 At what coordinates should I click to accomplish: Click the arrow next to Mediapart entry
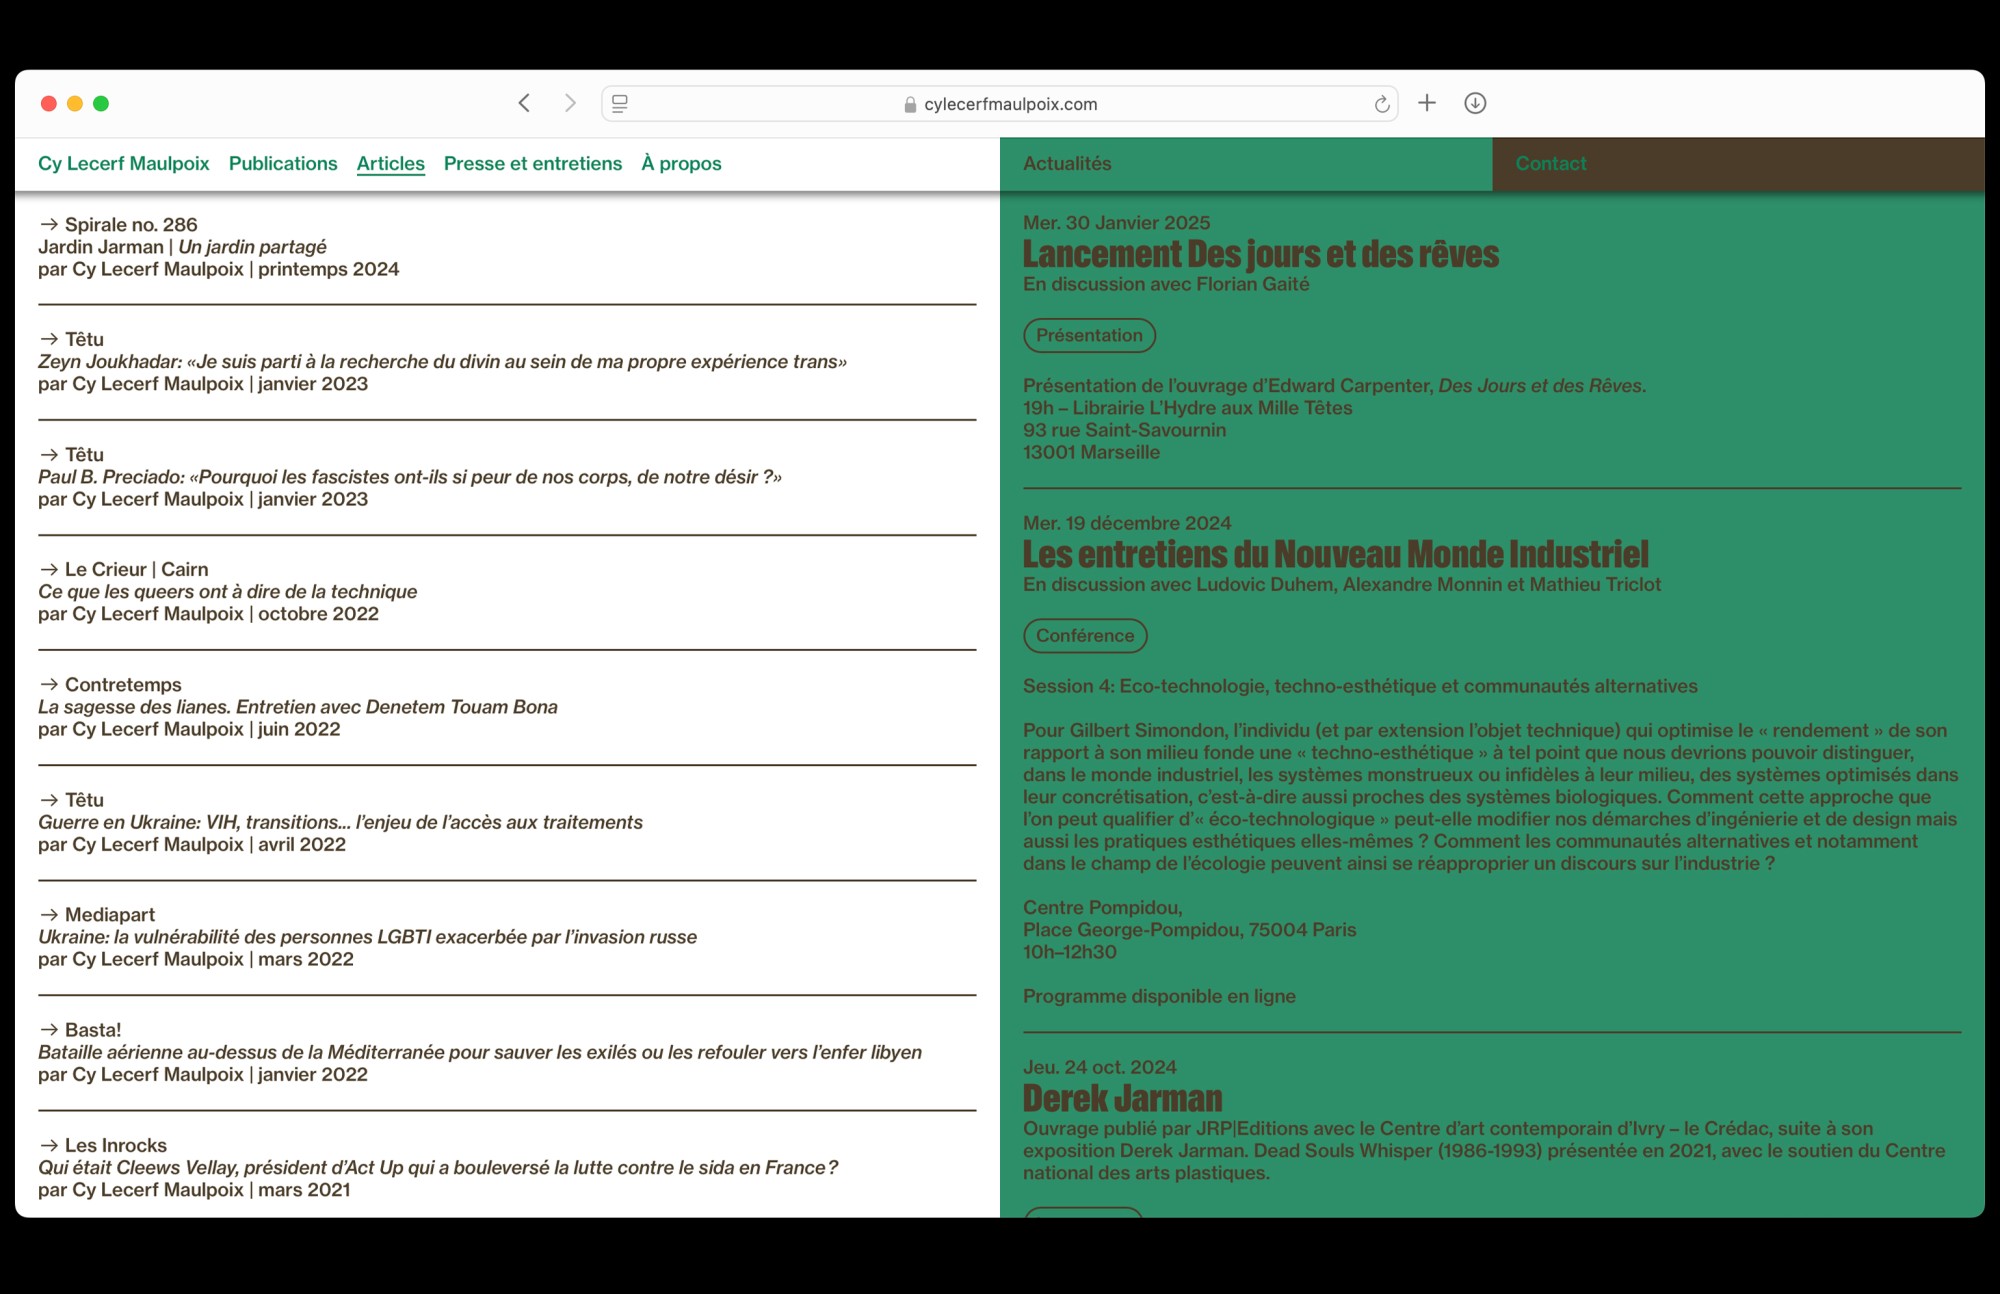49,915
